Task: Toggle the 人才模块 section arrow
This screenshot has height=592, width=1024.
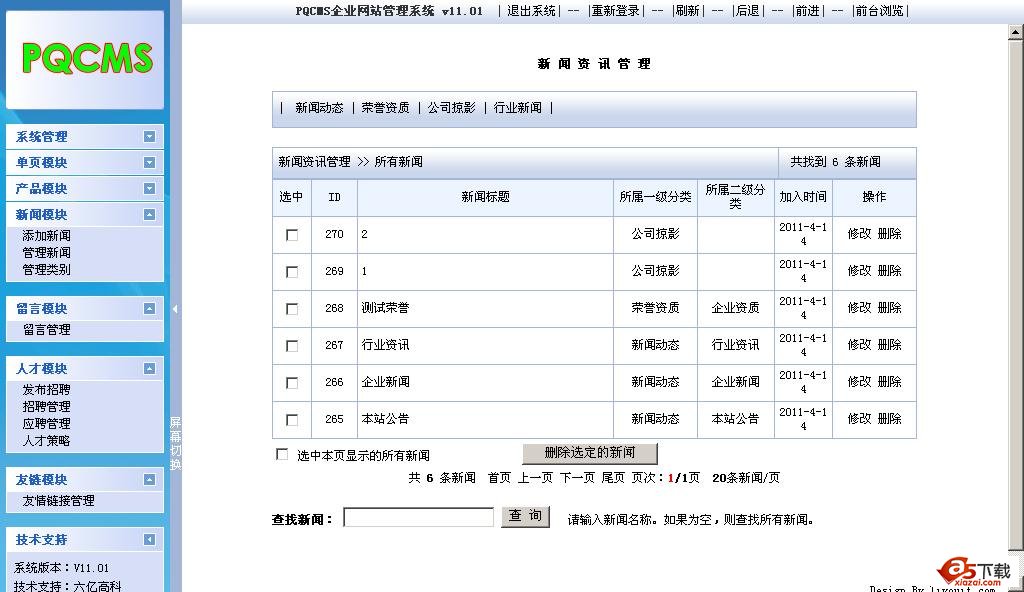Action: 149,369
